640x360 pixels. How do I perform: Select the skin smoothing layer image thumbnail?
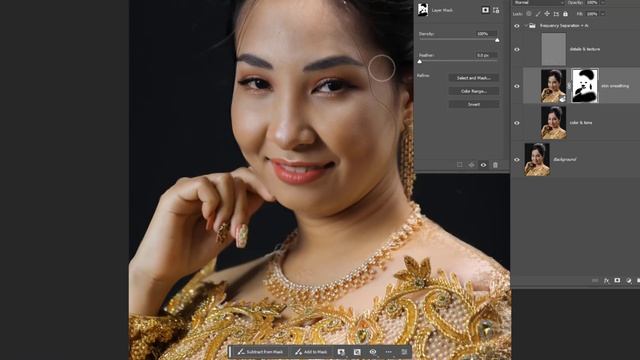coord(553,86)
